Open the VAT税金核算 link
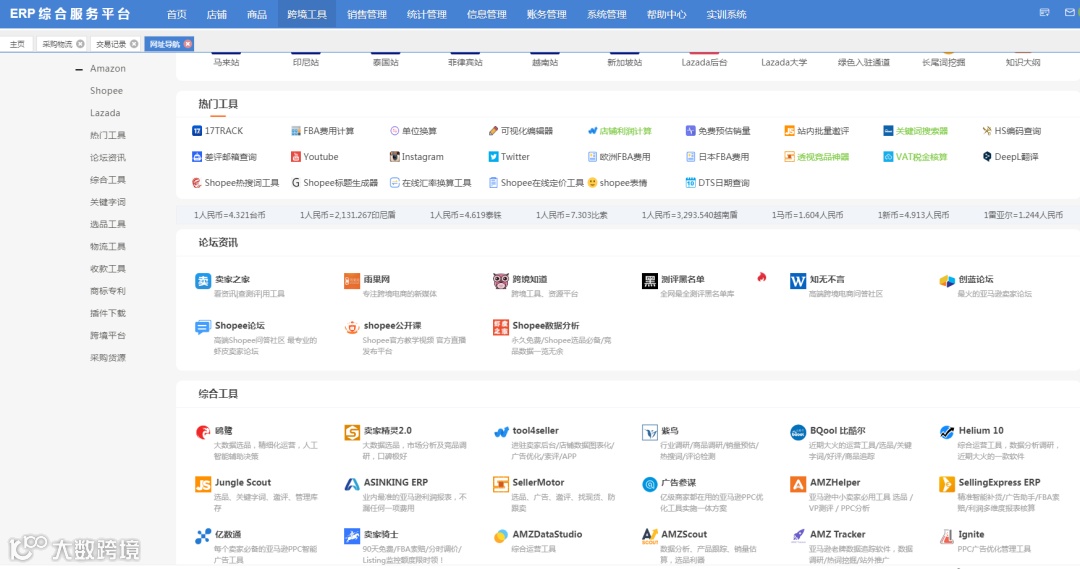 click(922, 157)
